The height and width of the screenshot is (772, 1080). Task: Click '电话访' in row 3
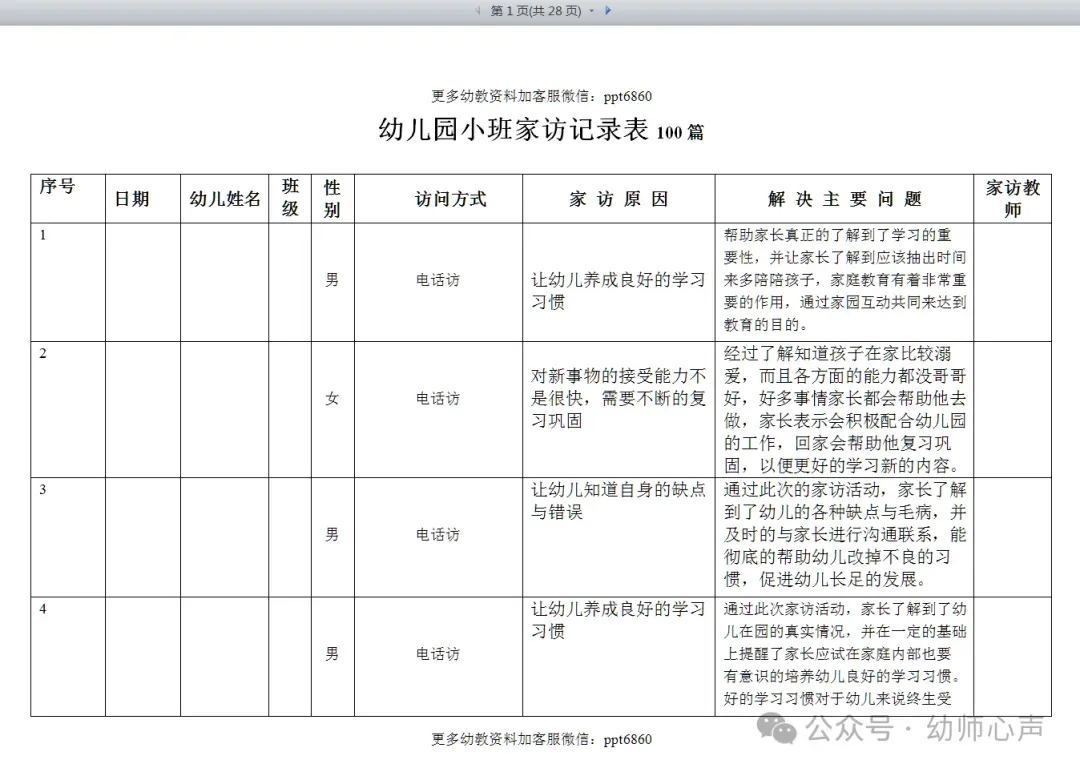point(437,534)
